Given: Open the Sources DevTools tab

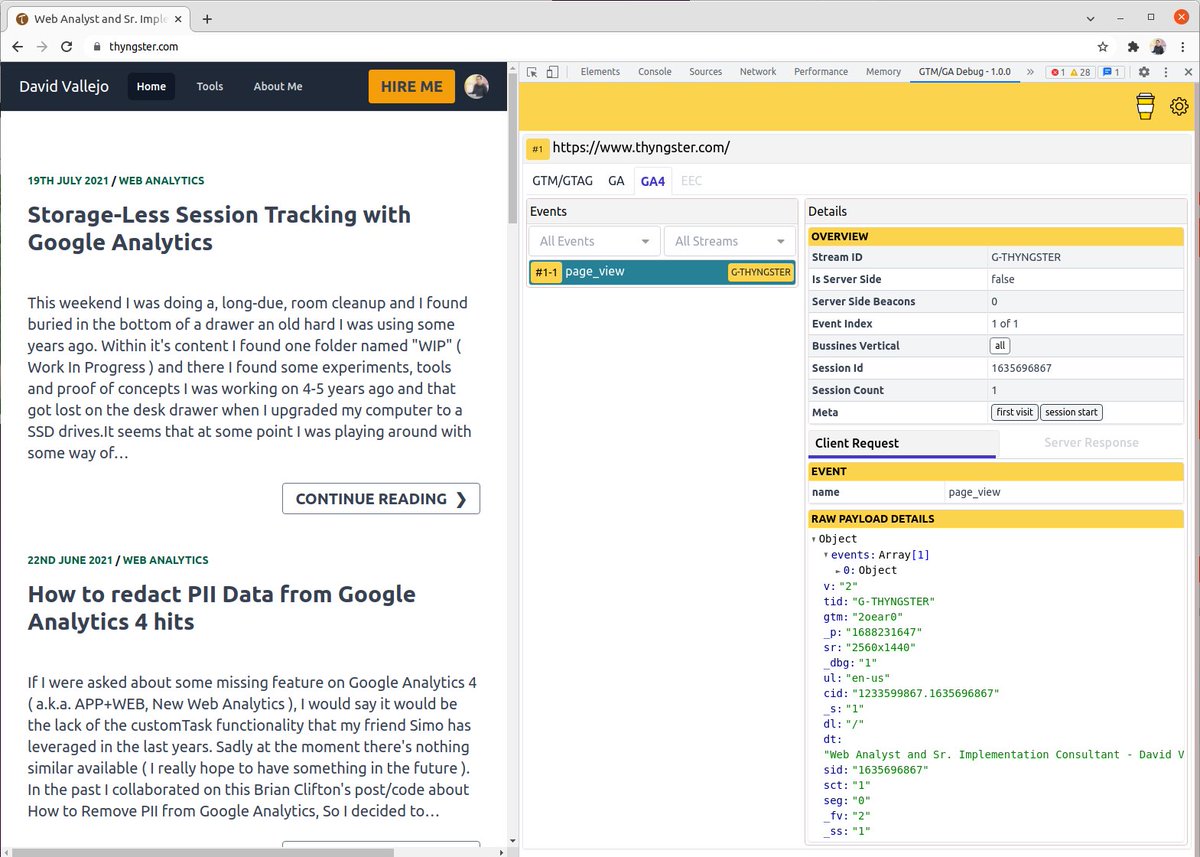Looking at the screenshot, I should [x=705, y=72].
